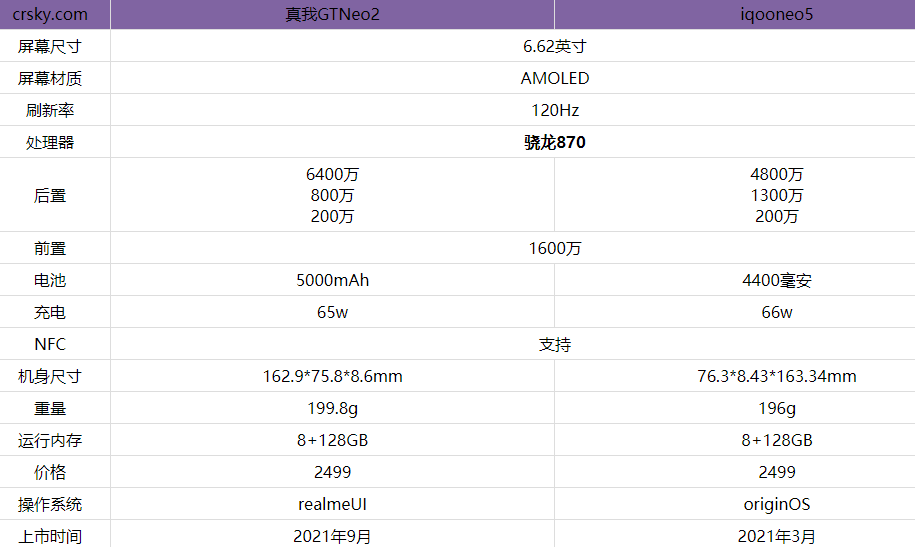Select the 65w charging cell
Screen dimensions: 915x547
pyautogui.click(x=332, y=312)
